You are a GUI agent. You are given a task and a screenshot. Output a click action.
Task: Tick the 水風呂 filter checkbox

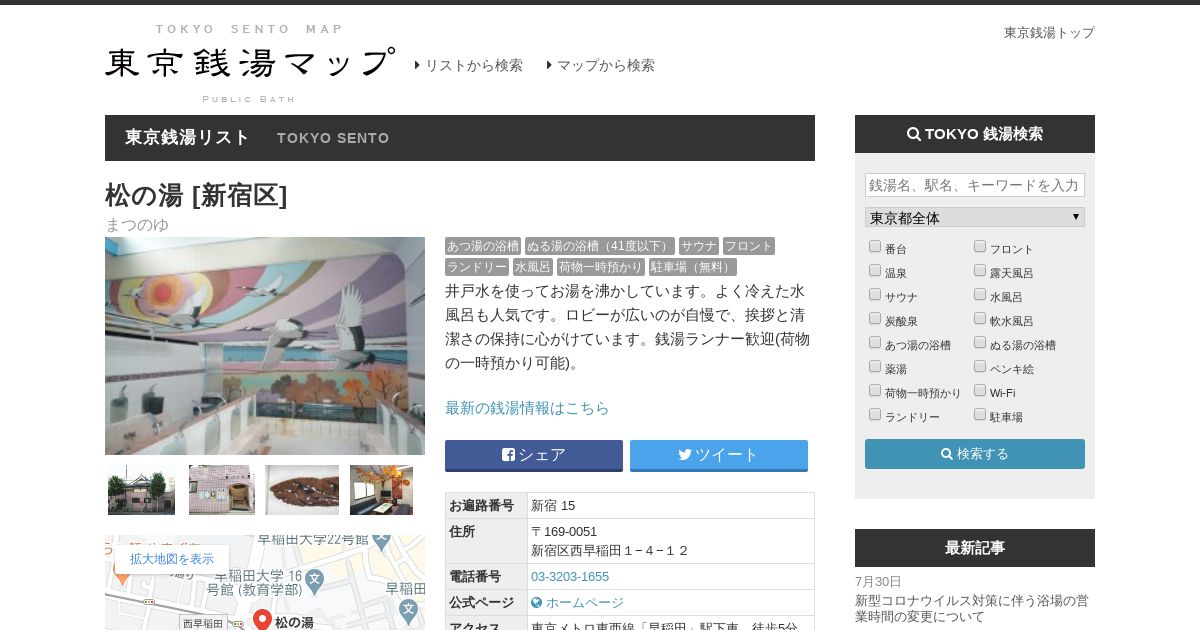coord(980,294)
